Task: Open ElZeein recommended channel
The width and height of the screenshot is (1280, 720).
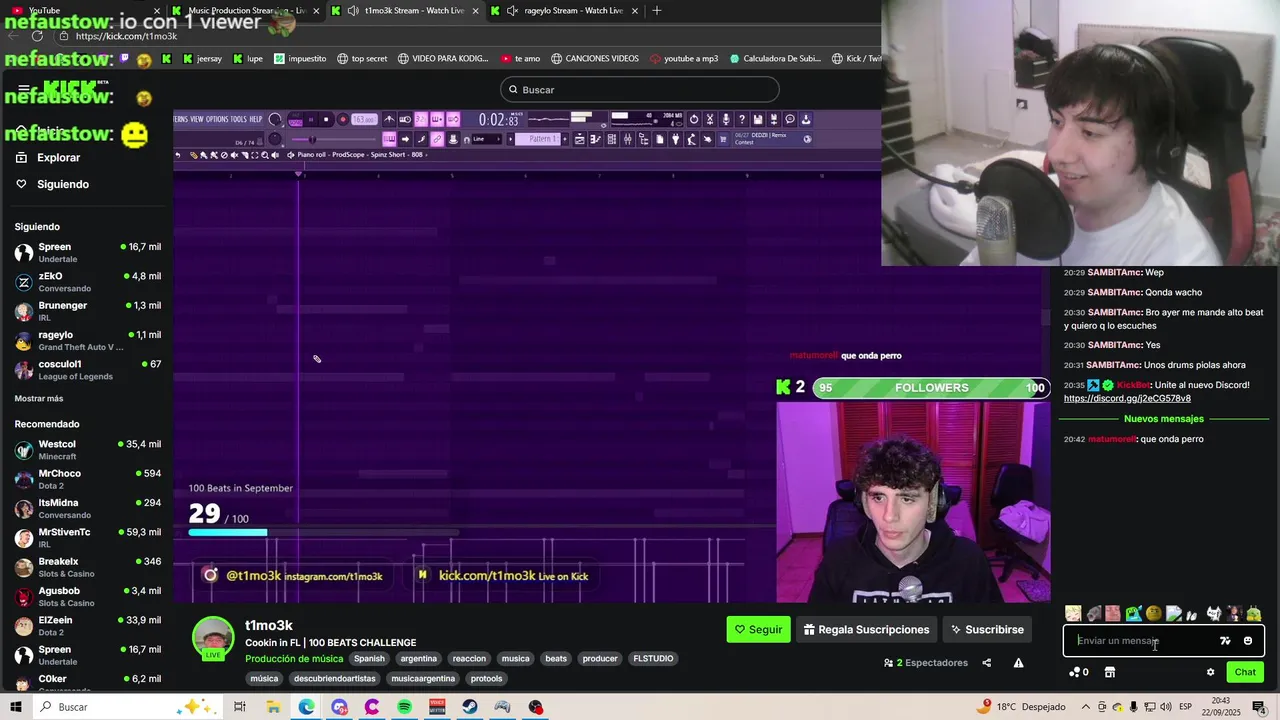Action: click(87, 626)
